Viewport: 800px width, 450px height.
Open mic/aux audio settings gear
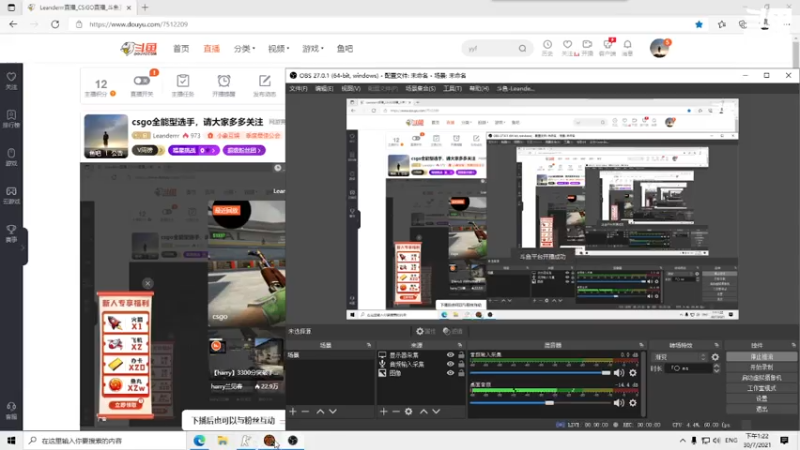point(633,373)
